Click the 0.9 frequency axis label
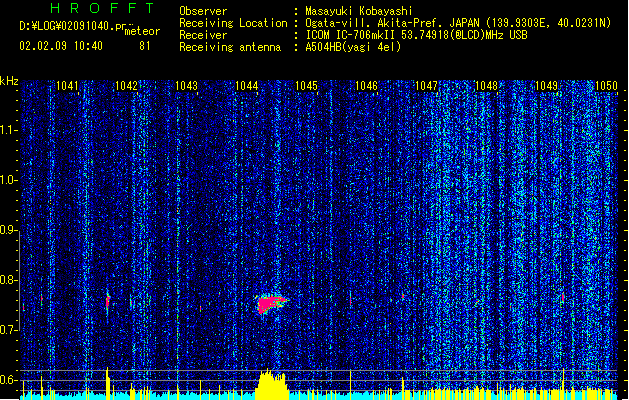This screenshot has width=629, height=400. pos(9,230)
